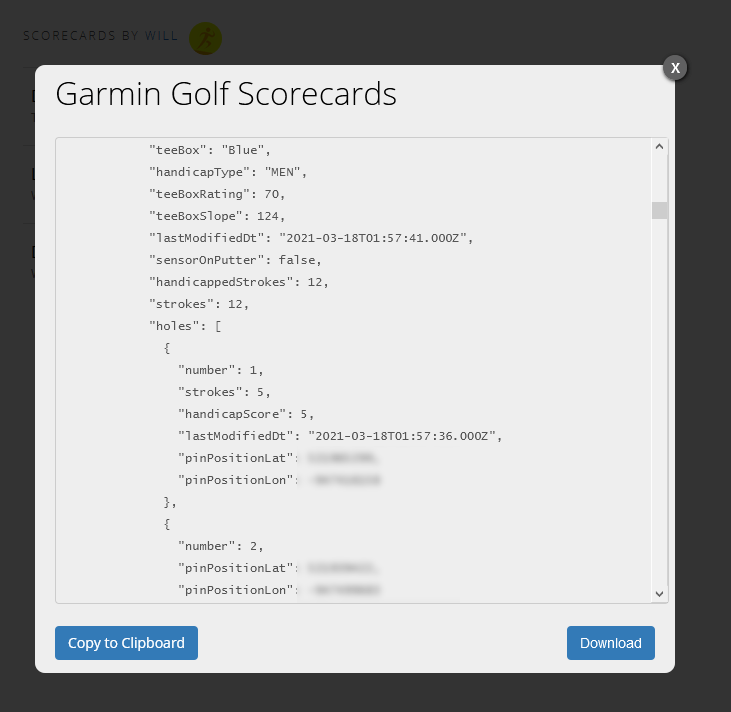This screenshot has height=712, width=731.
Task: Click hole 2 pinPositionLon line
Action: click(280, 590)
